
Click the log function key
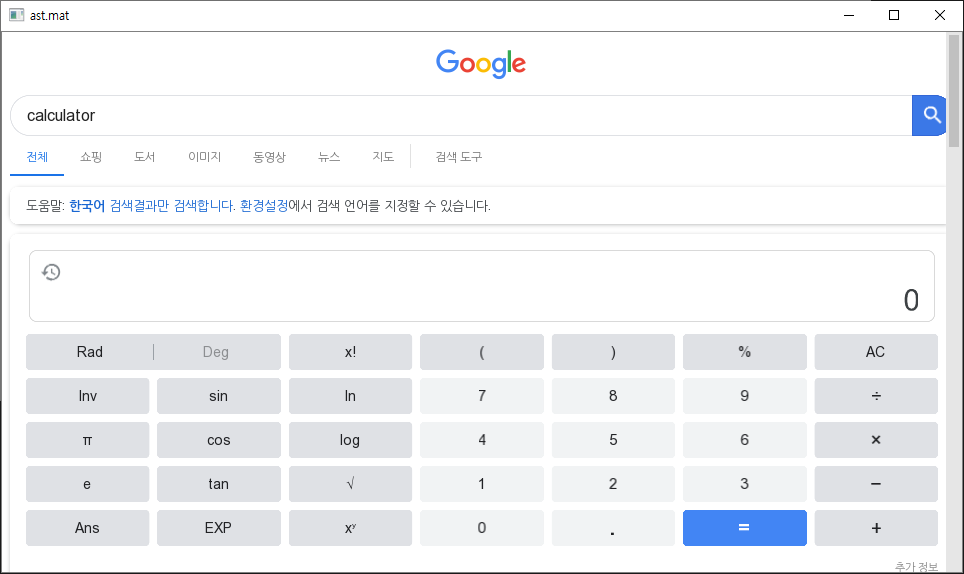pyautogui.click(x=350, y=440)
